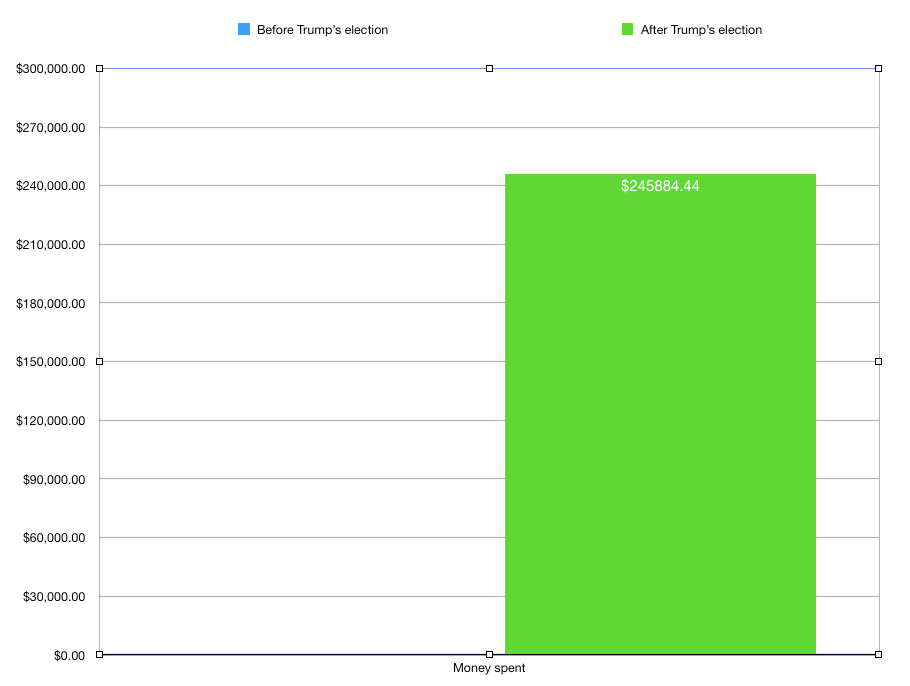Click the green After Trump's election legend swatch

627,29
